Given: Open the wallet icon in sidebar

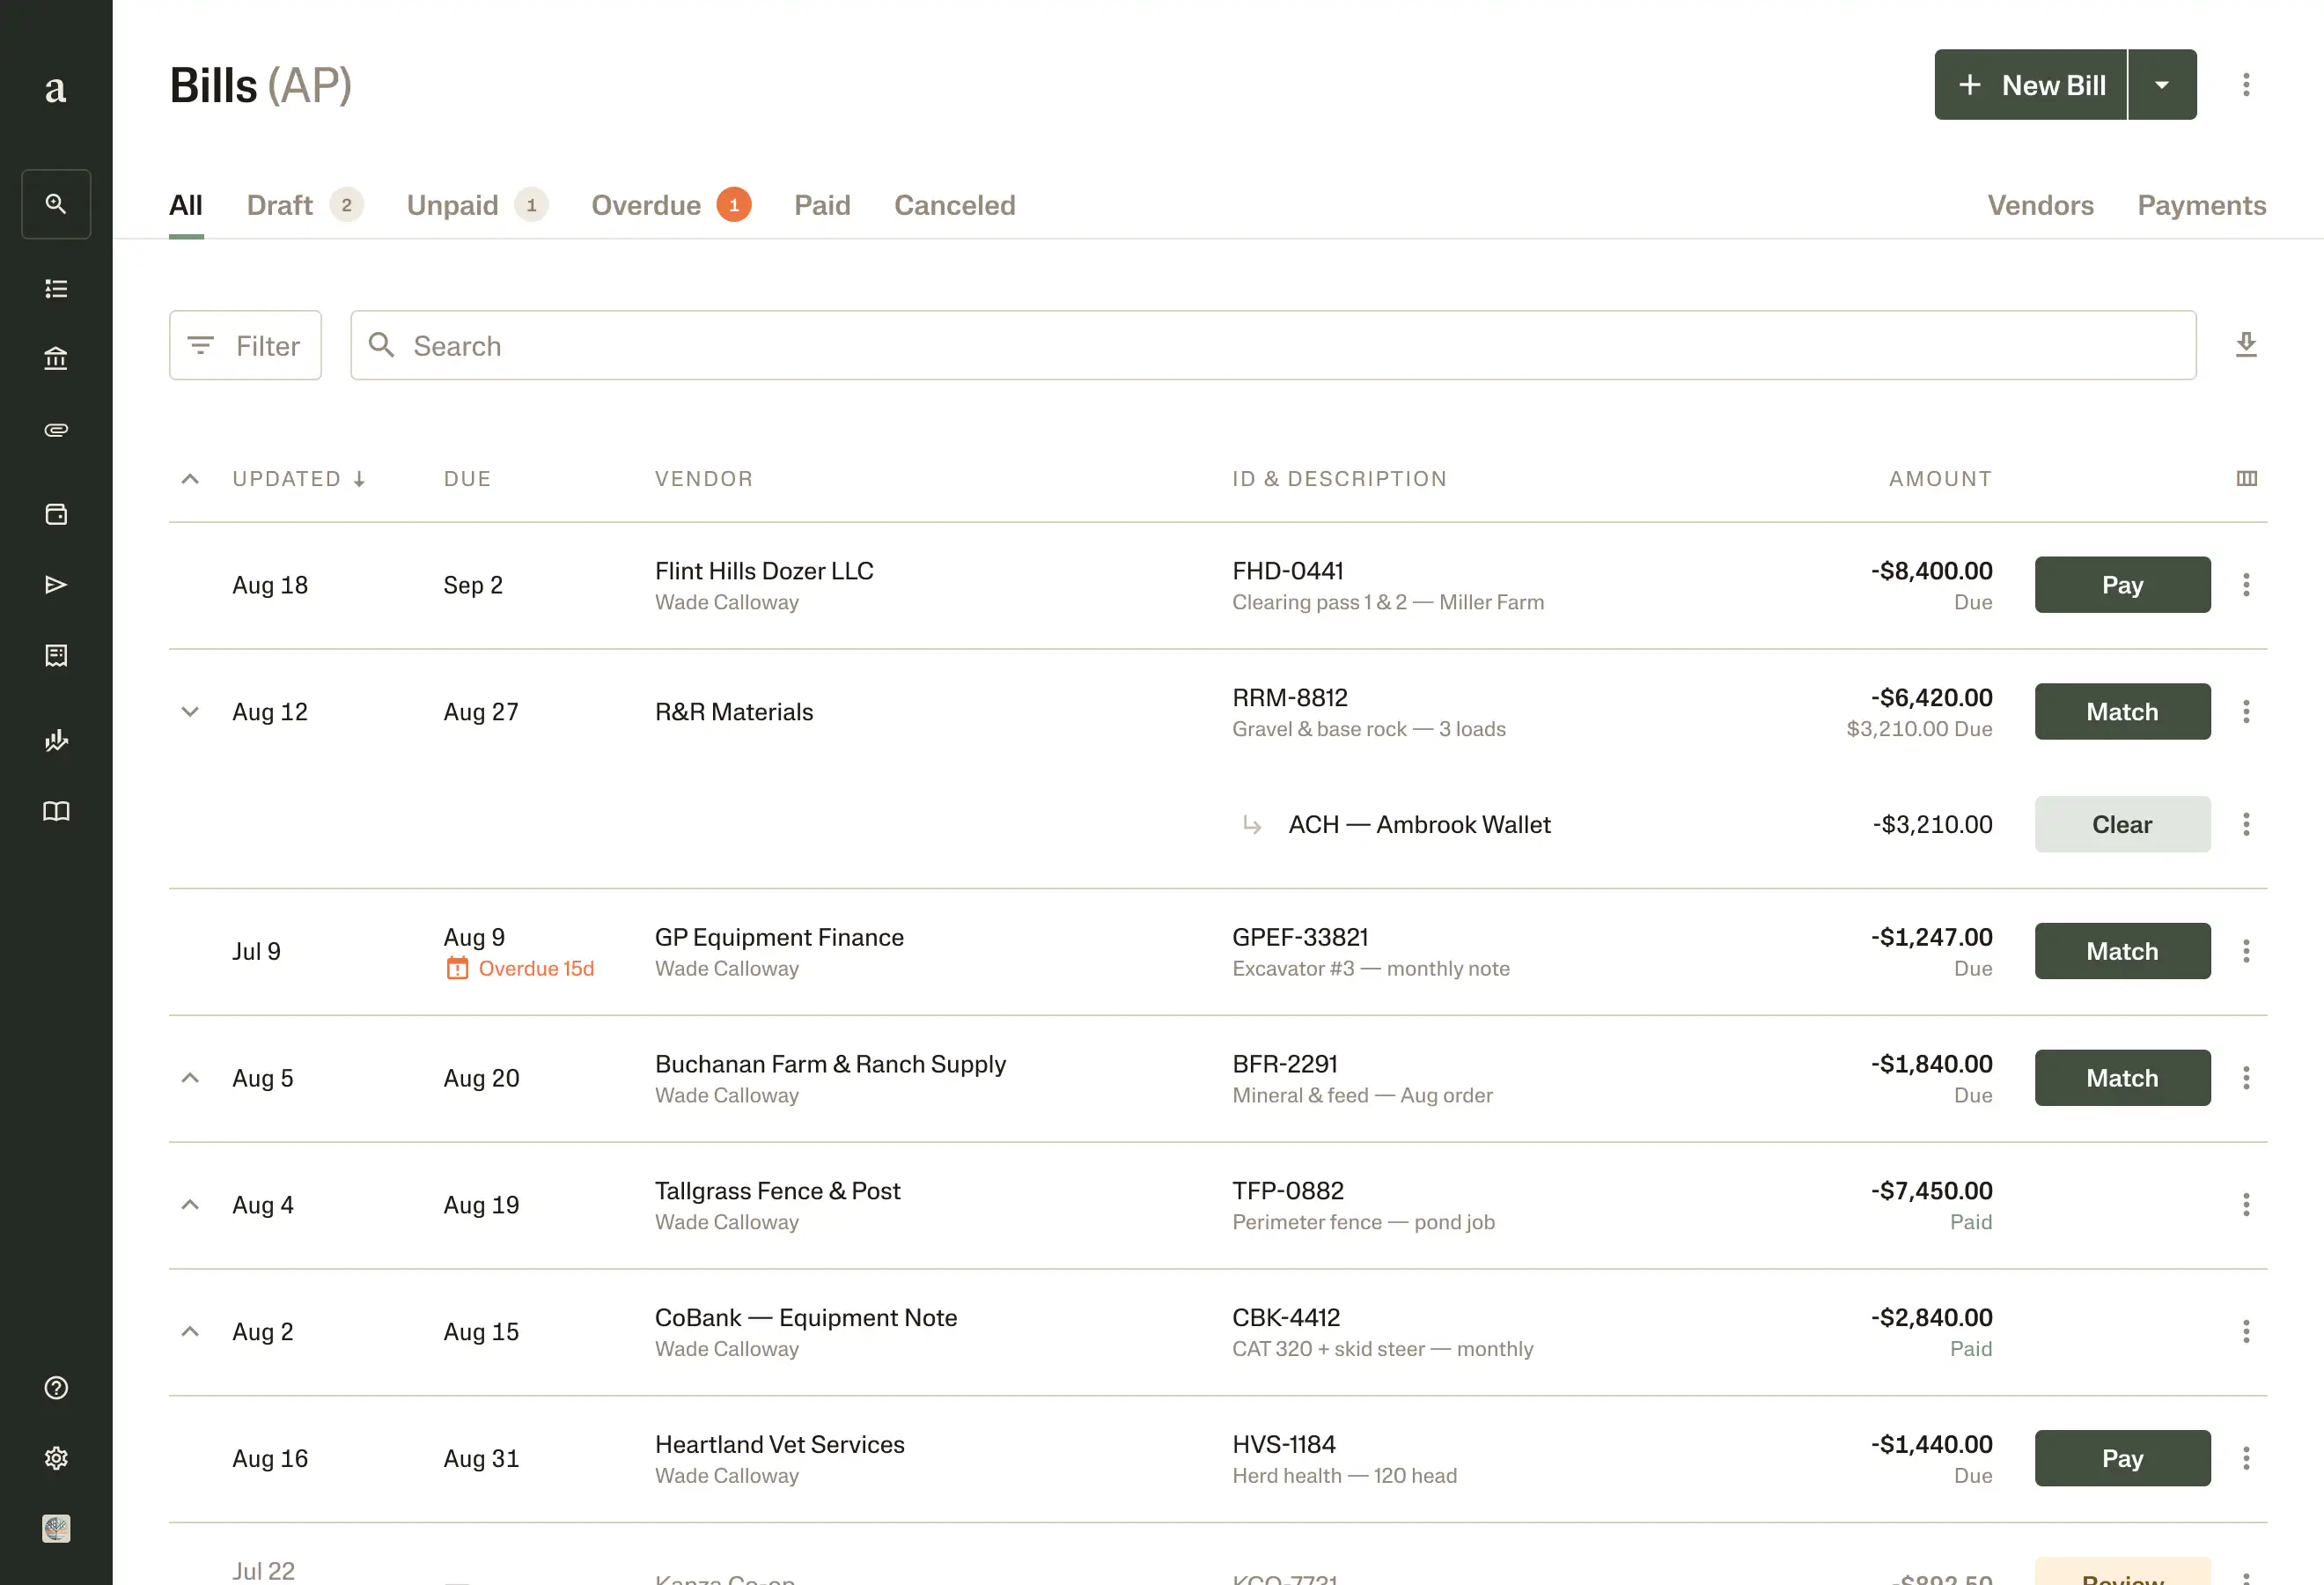Looking at the screenshot, I should click(x=56, y=514).
